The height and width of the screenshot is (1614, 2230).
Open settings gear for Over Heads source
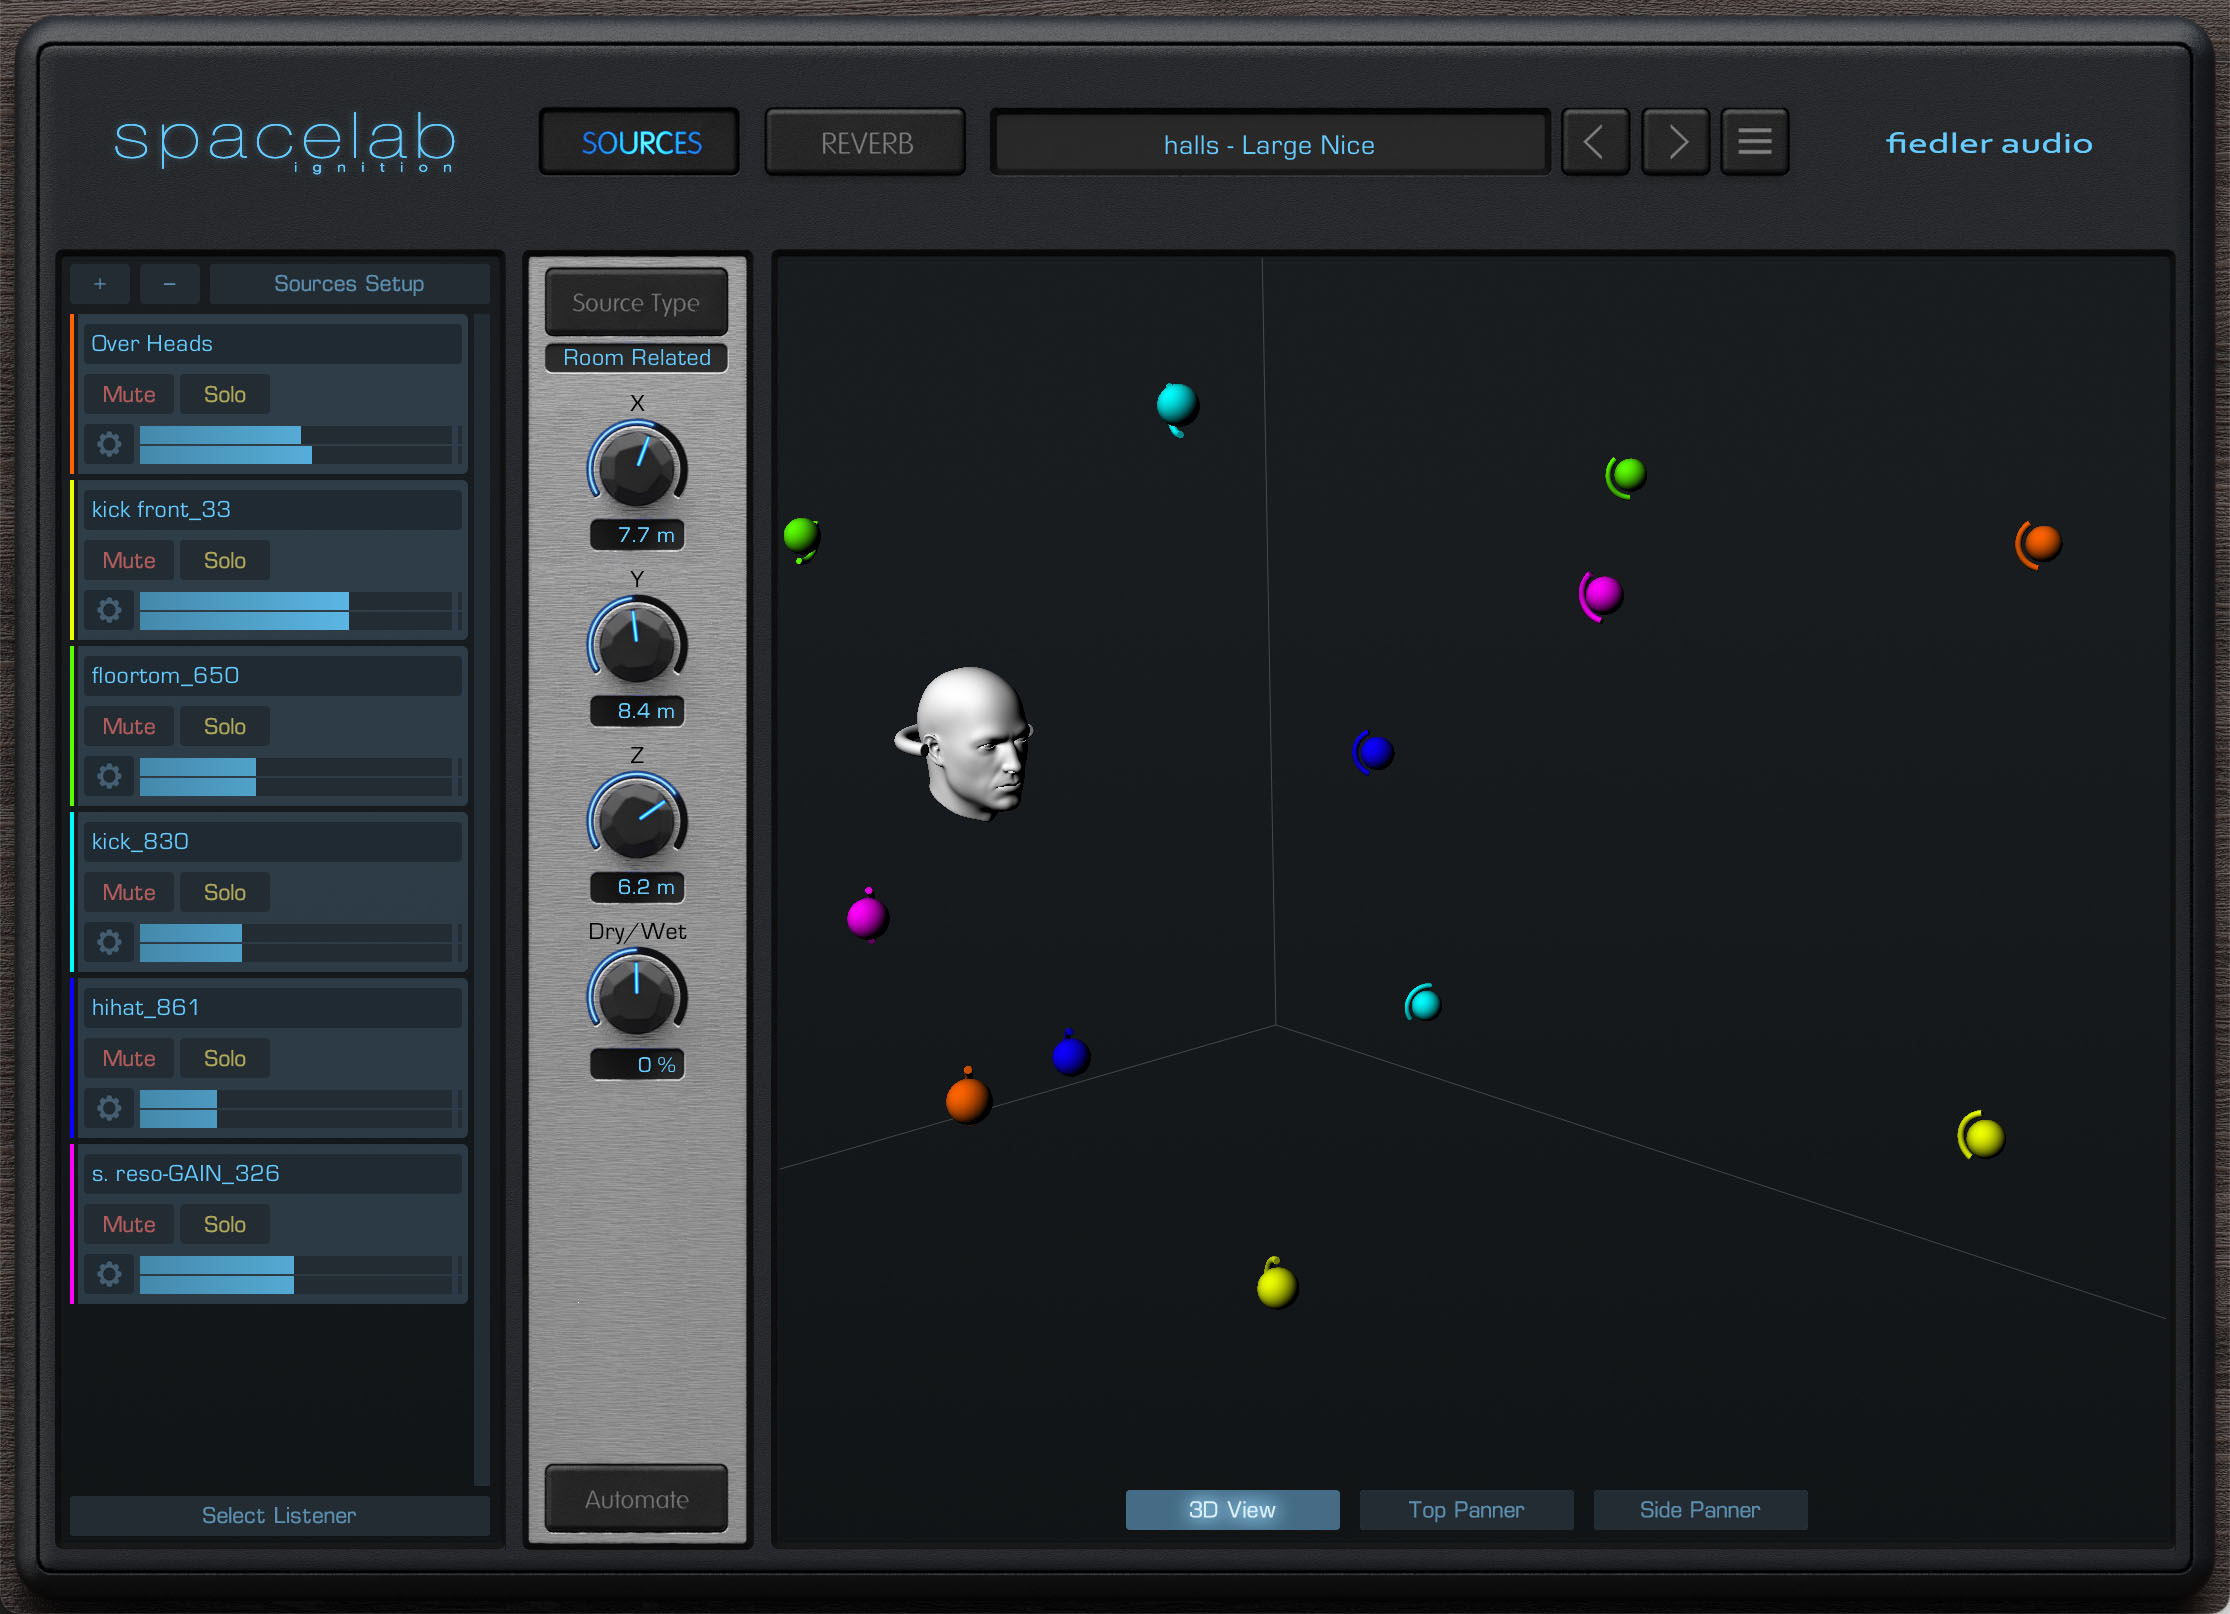pos(109,444)
